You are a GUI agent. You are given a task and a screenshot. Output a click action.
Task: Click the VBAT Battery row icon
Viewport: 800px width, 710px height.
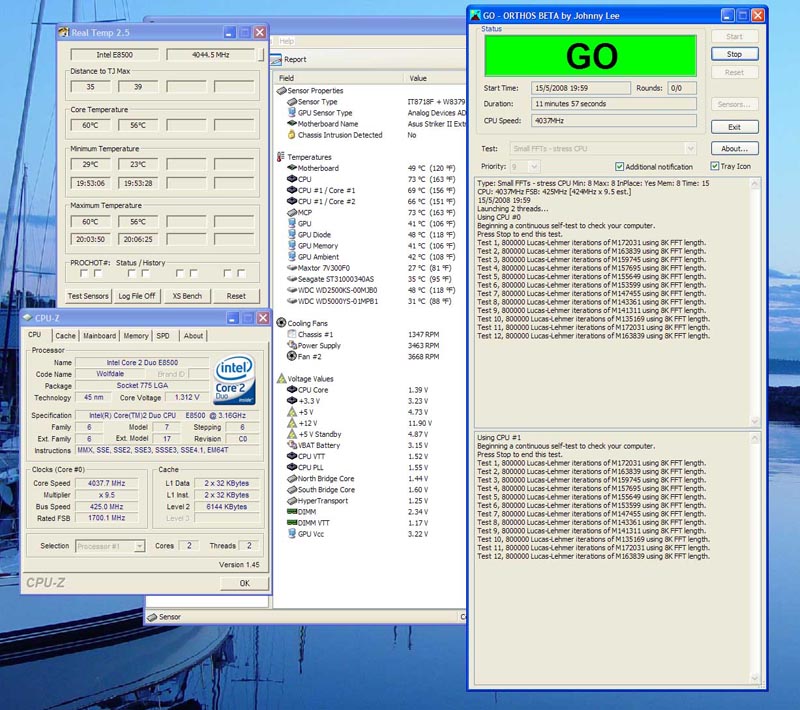[292, 445]
